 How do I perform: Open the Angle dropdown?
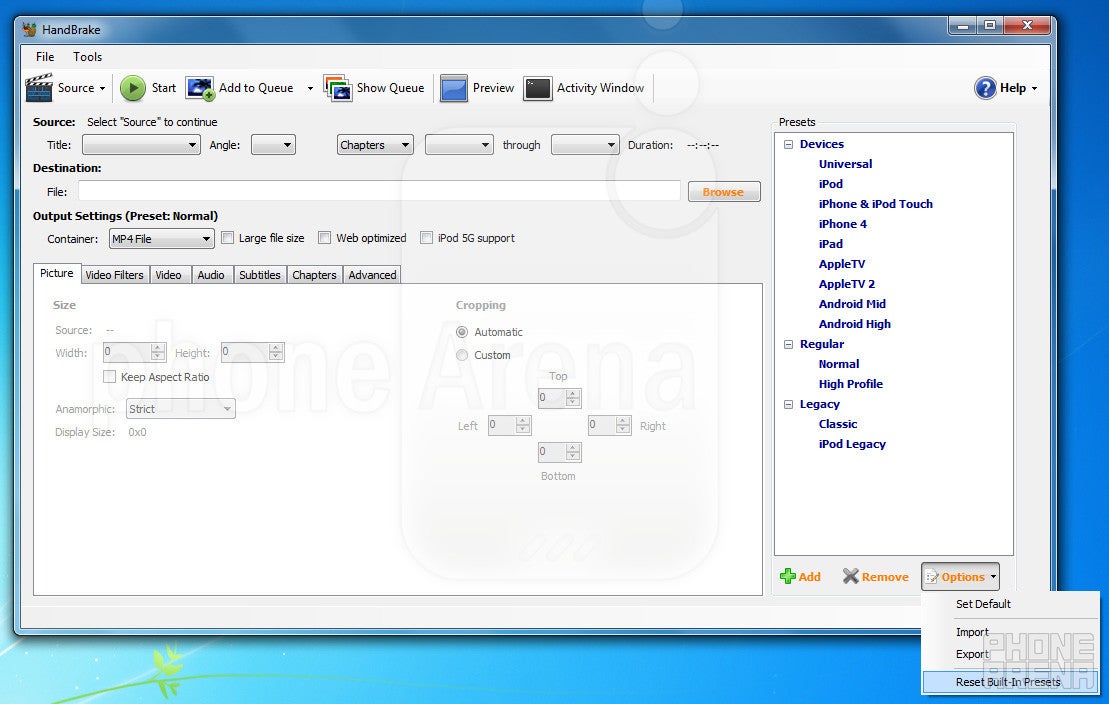pyautogui.click(x=273, y=145)
